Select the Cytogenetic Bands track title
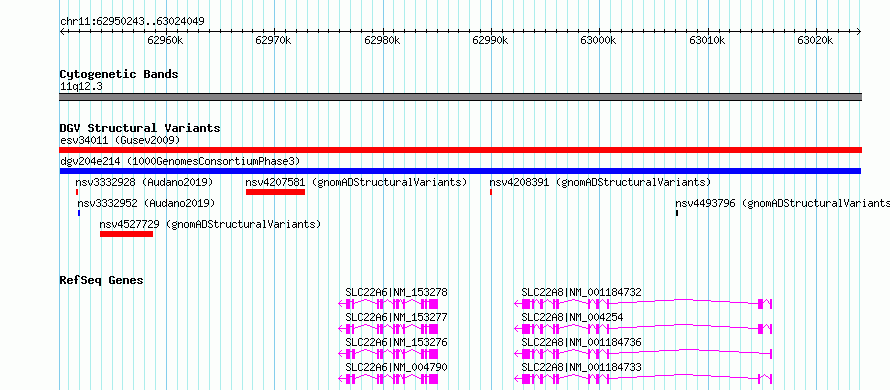The image size is (890, 390). pyautogui.click(x=119, y=74)
